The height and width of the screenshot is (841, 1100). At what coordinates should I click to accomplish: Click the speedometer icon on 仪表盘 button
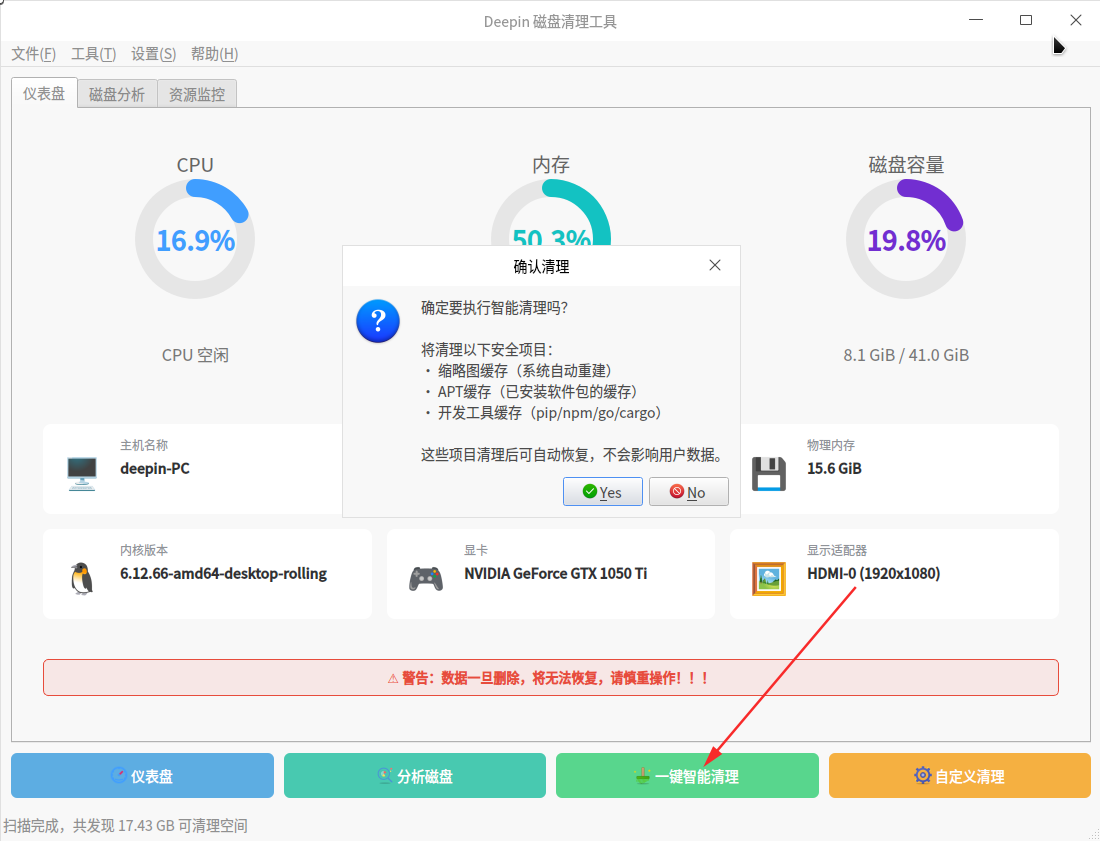coord(119,775)
